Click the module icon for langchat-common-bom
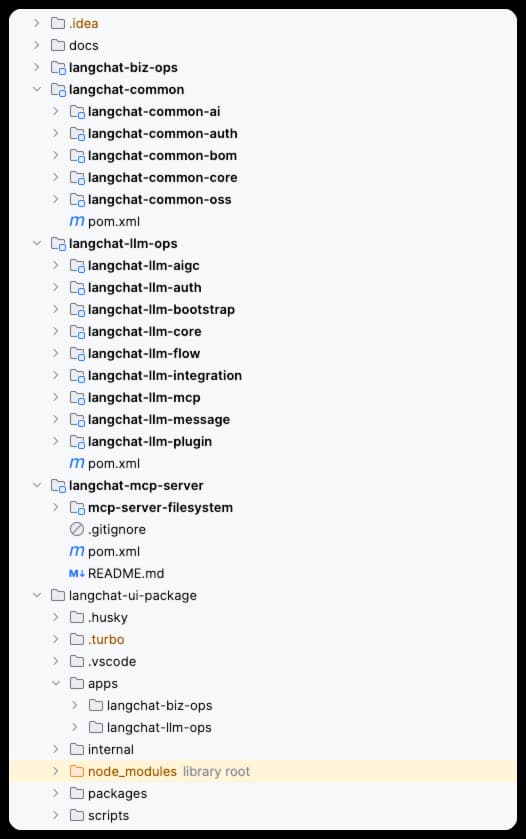Viewport: 526px width, 839px height. (x=77, y=156)
